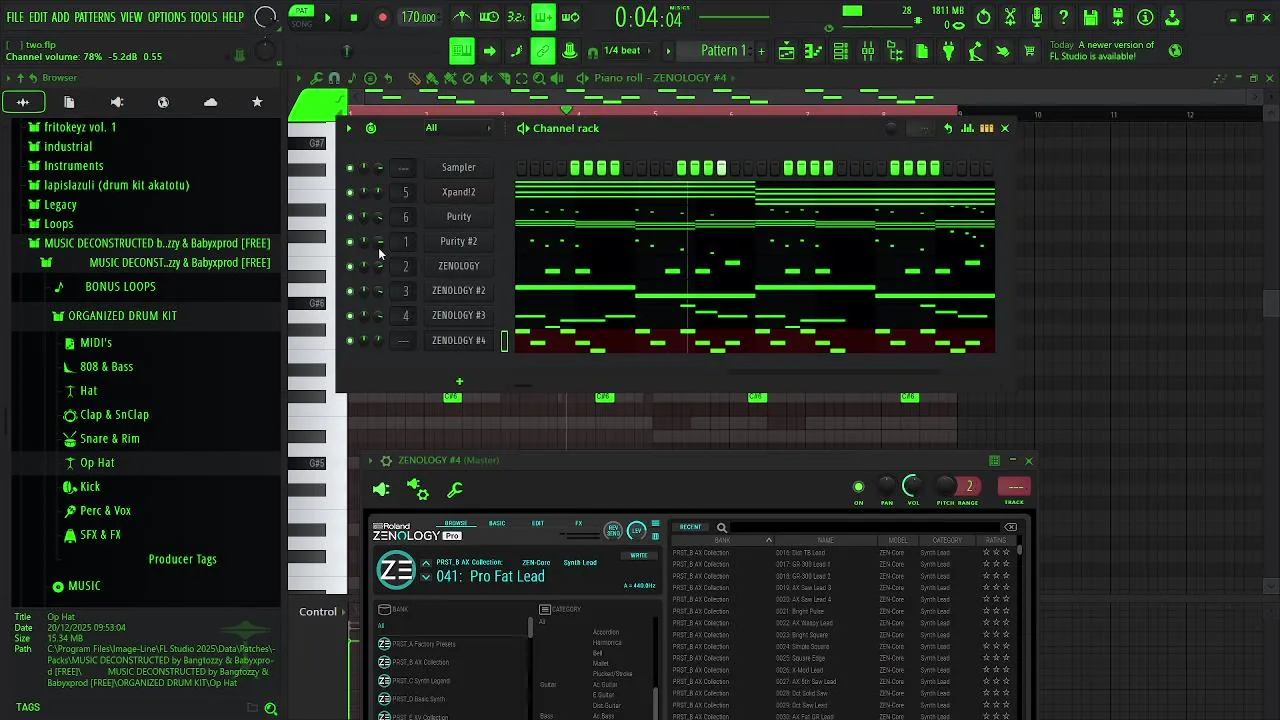Click ZENOLOGY next preset down arrow
The image size is (1280, 720).
(426, 578)
